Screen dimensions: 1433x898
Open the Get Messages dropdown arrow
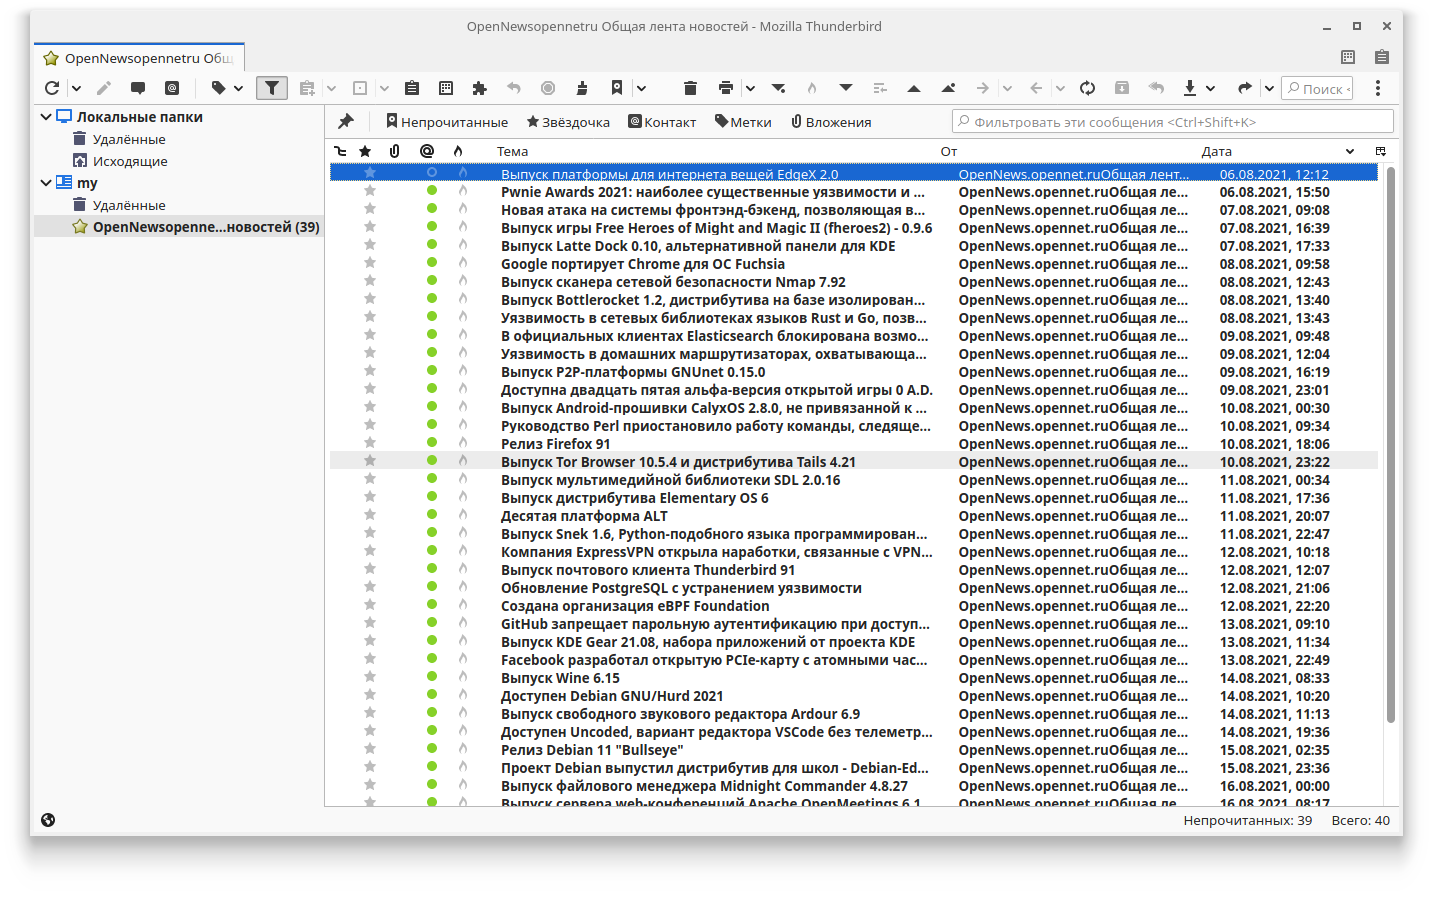pyautogui.click(x=75, y=88)
